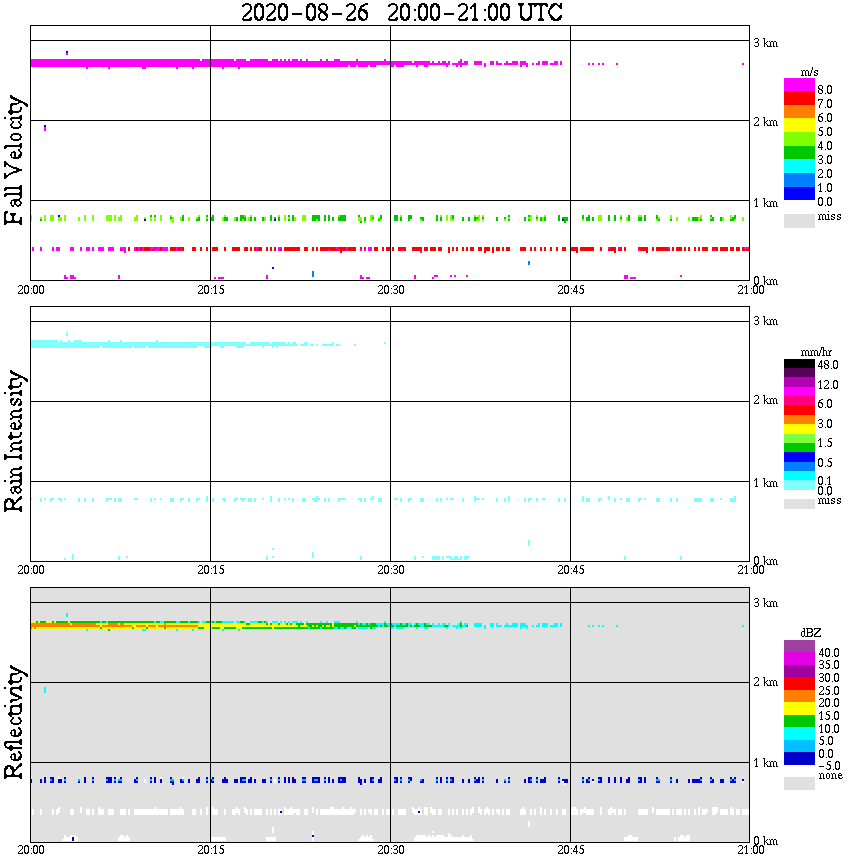Select the Reflectivity vertical axis label
850x868 pixels.
coord(15,722)
